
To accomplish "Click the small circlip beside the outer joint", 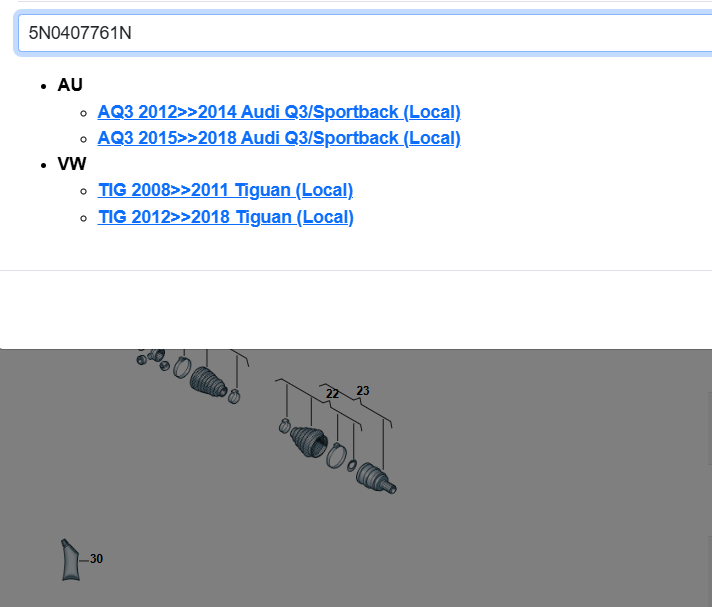I will pos(353,463).
